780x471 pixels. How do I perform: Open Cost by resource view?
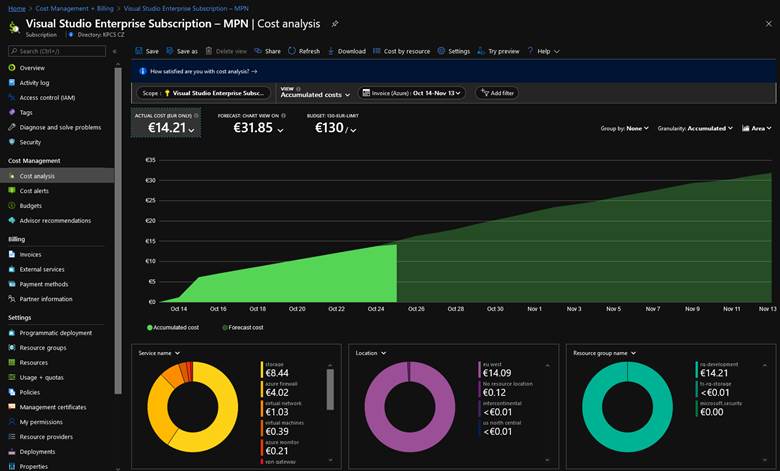(x=401, y=51)
